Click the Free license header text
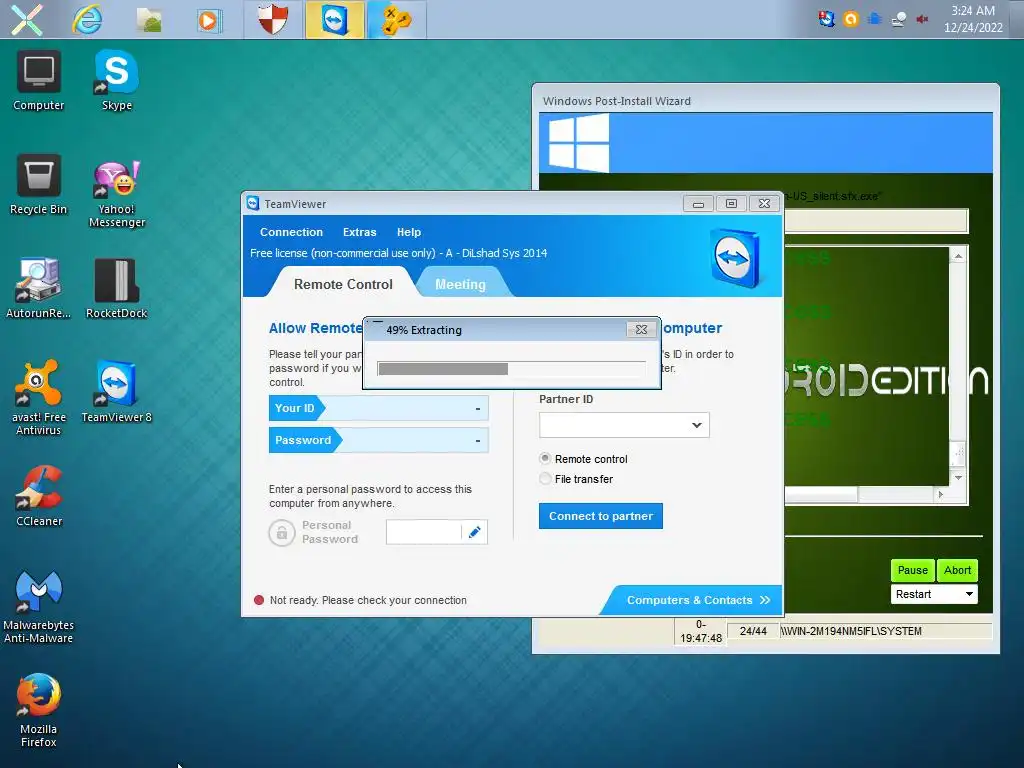The height and width of the screenshot is (768, 1024). pyautogui.click(x=398, y=253)
